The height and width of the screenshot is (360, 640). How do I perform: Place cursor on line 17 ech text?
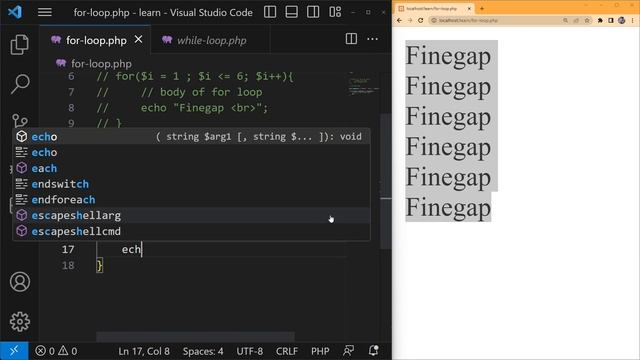pyautogui.click(x=131, y=249)
